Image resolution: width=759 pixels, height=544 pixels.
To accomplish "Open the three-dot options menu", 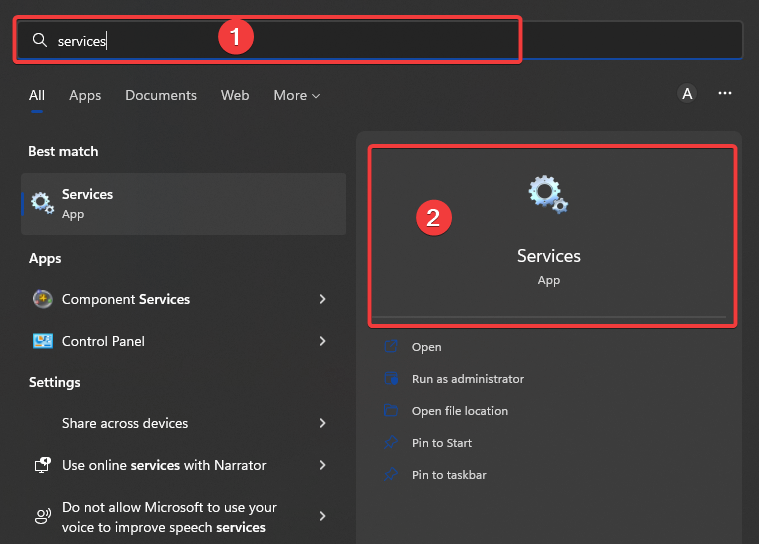I will [725, 93].
